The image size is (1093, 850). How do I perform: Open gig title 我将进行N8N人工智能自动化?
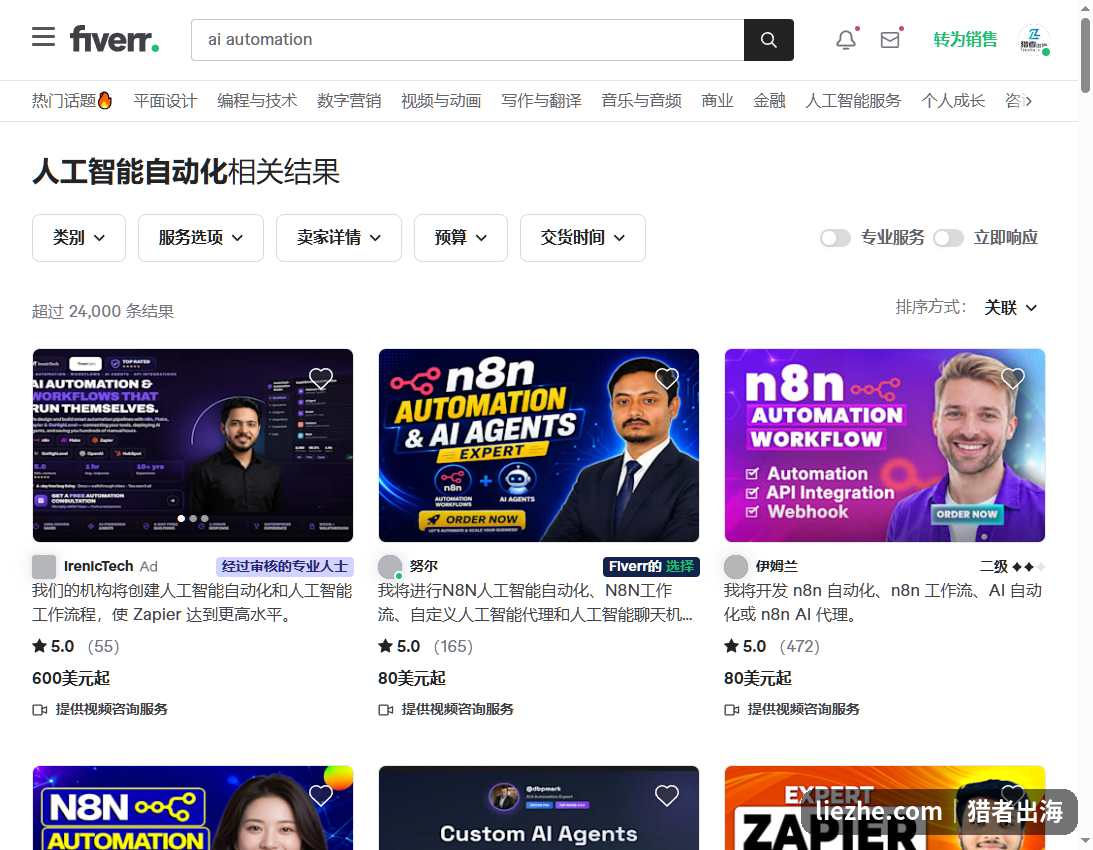535,602
